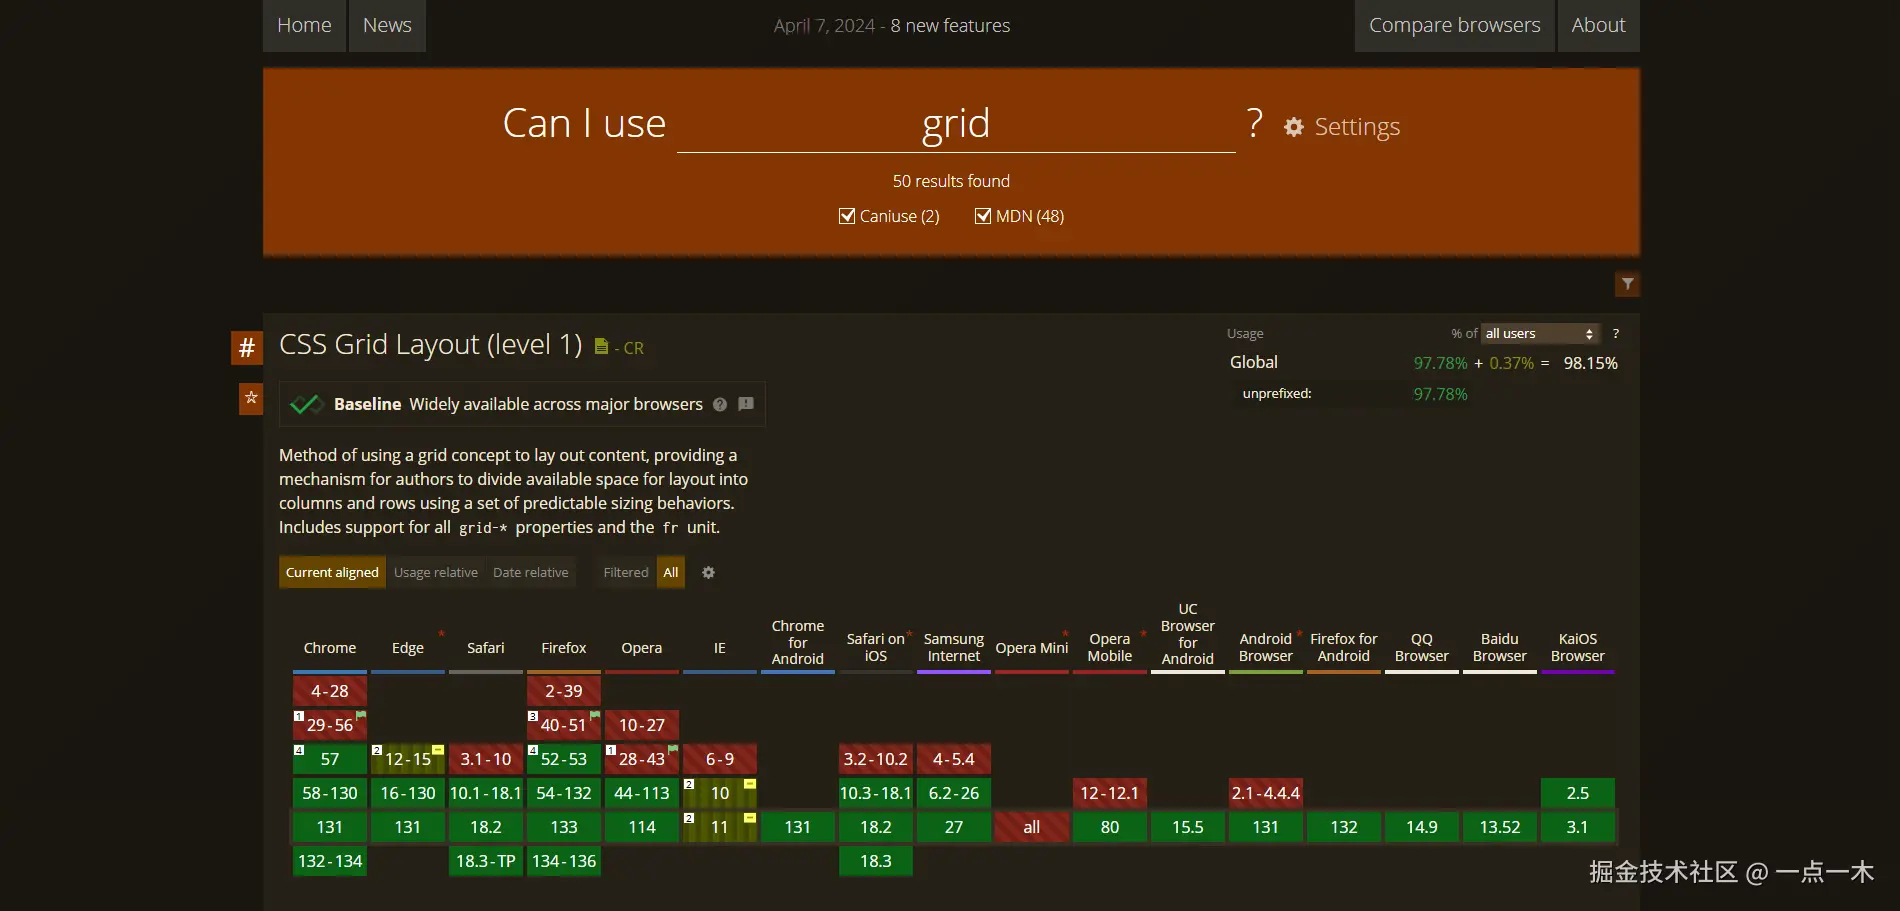
Task: Click the Baseline help question mark icon
Action: (x=720, y=404)
